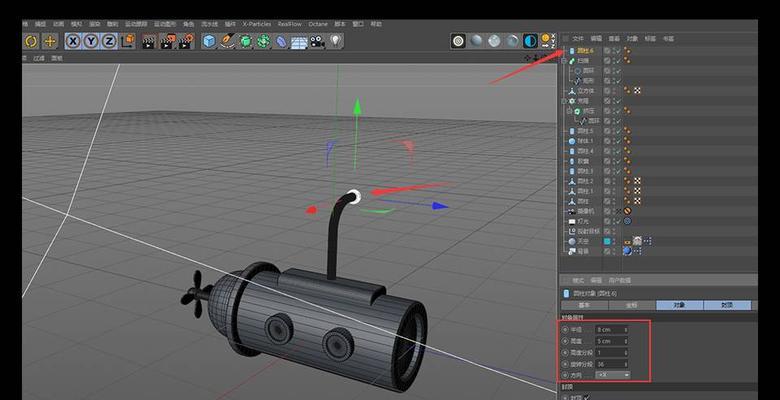780x400 pixels.
Task: Open the RealFlow menu
Action: point(290,24)
